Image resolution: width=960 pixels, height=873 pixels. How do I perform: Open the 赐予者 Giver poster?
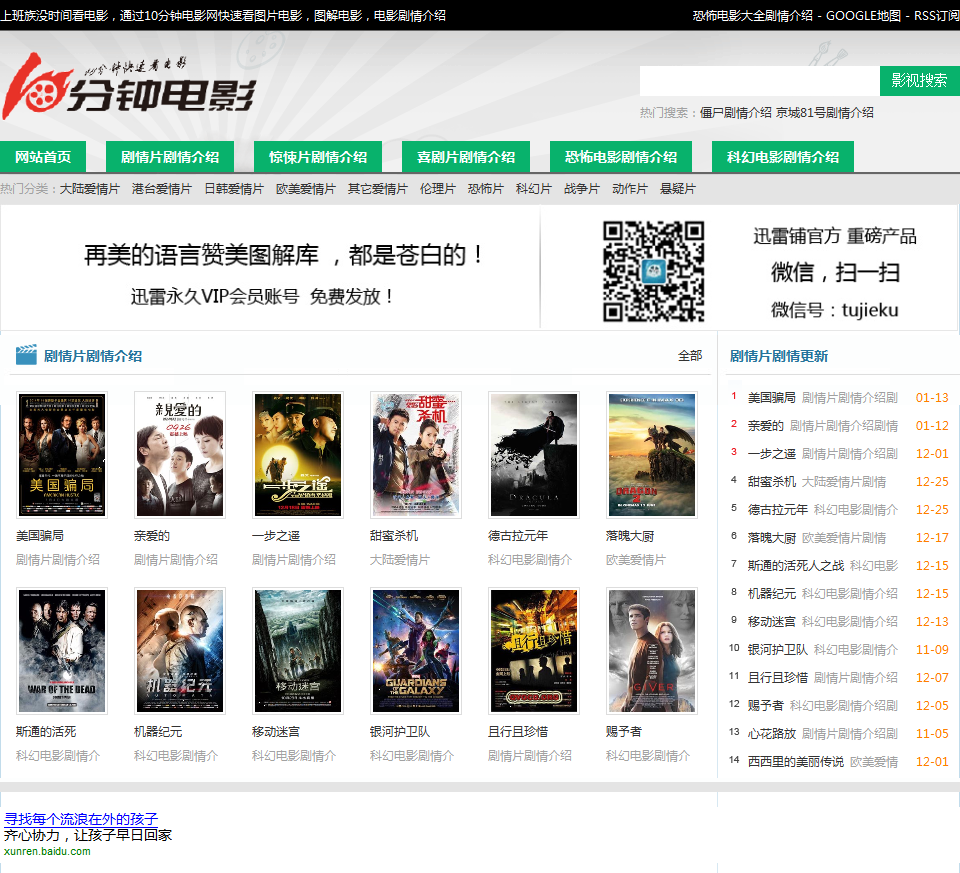652,651
